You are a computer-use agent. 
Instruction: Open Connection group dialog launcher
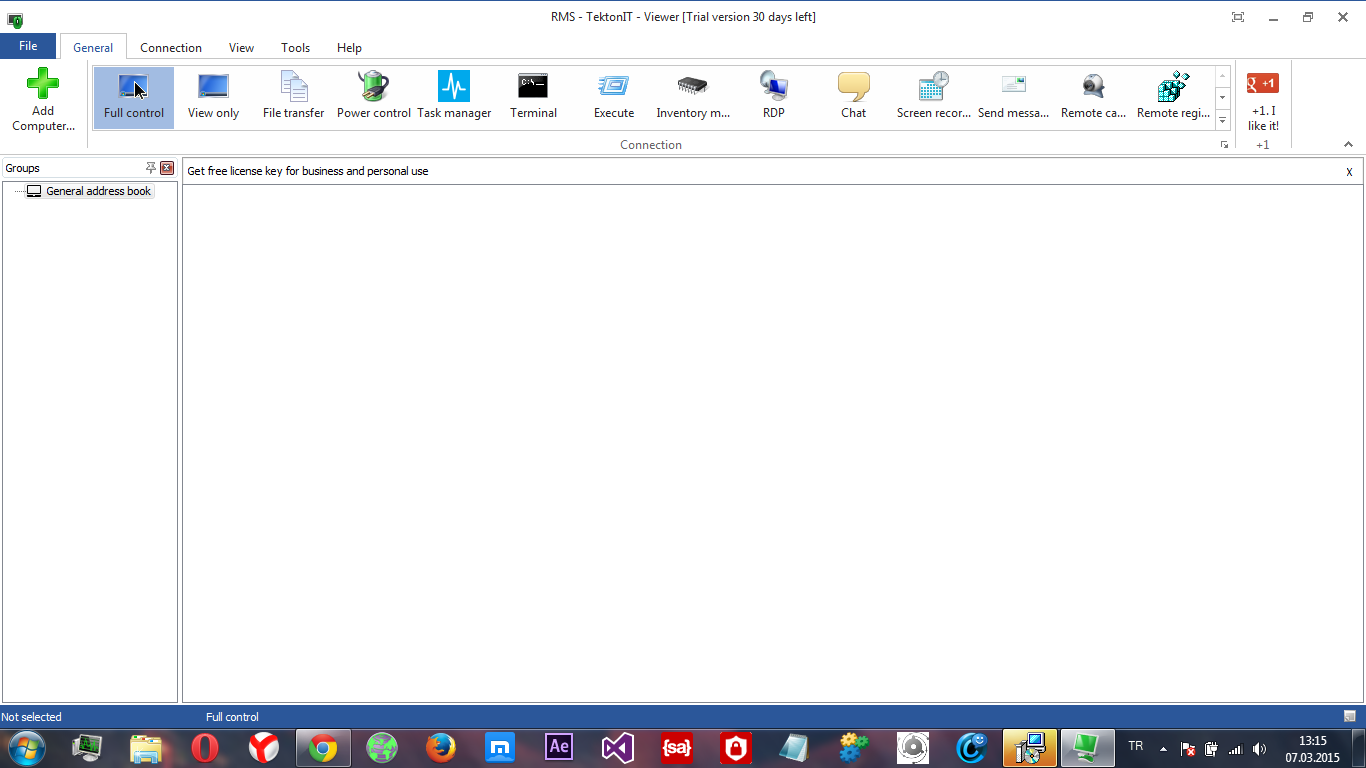tap(1224, 145)
